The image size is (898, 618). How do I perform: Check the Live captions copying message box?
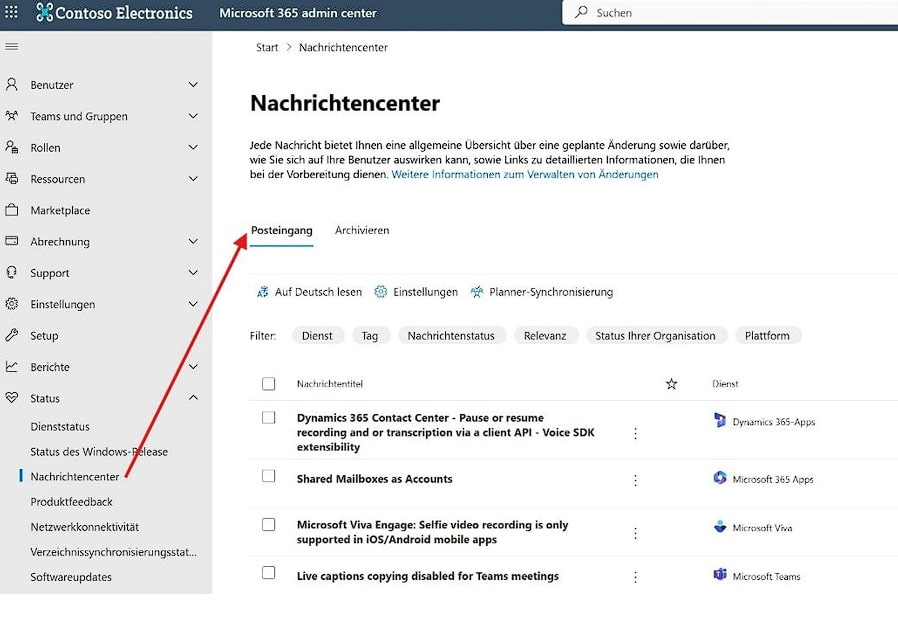click(269, 573)
